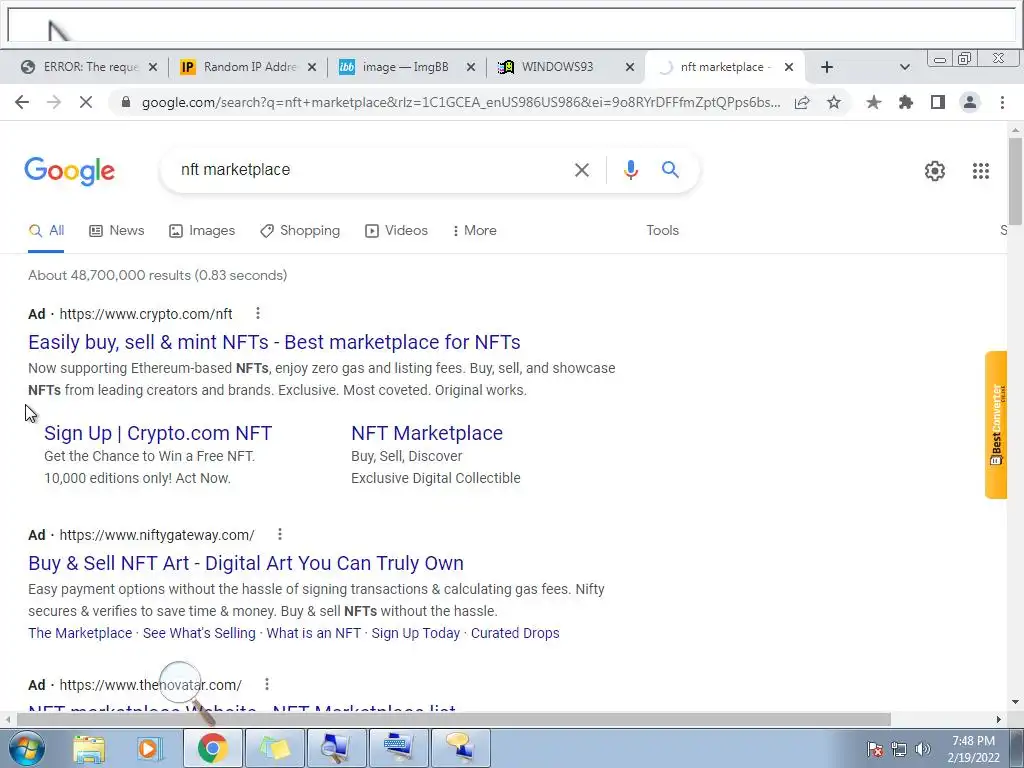Open a new browser tab
The width and height of the screenshot is (1024, 768).
coord(827,67)
